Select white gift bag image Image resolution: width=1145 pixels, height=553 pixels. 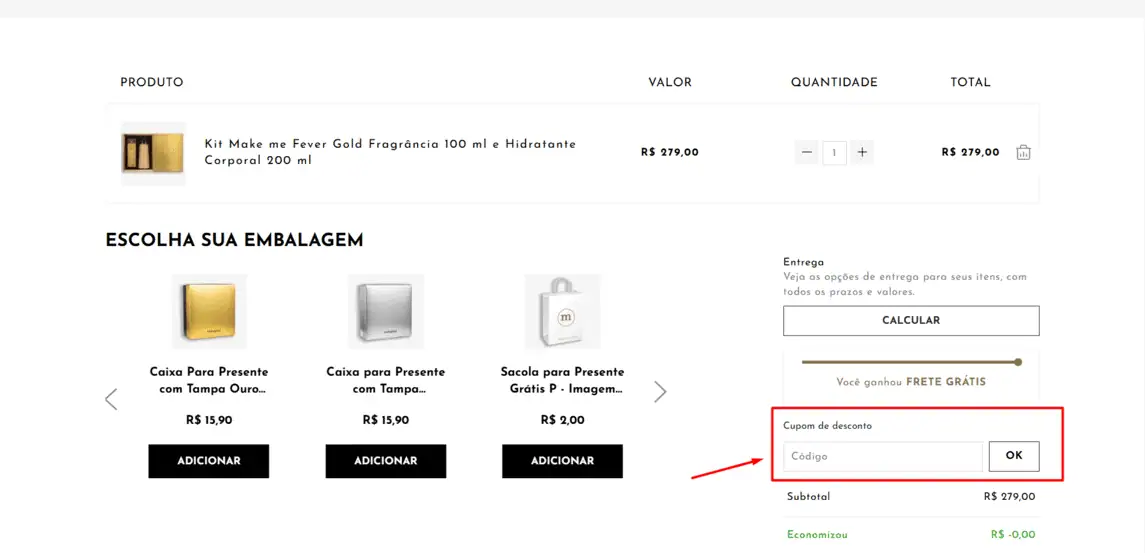point(562,311)
